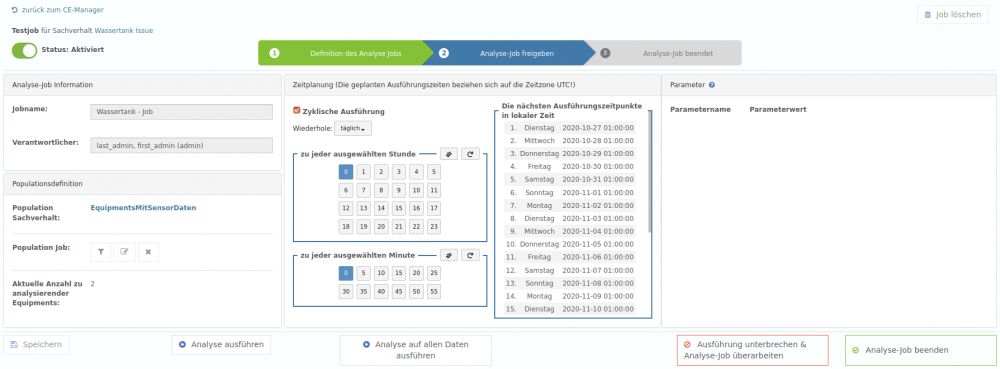Click the Jobname field Wassertank - Job

click(x=182, y=112)
